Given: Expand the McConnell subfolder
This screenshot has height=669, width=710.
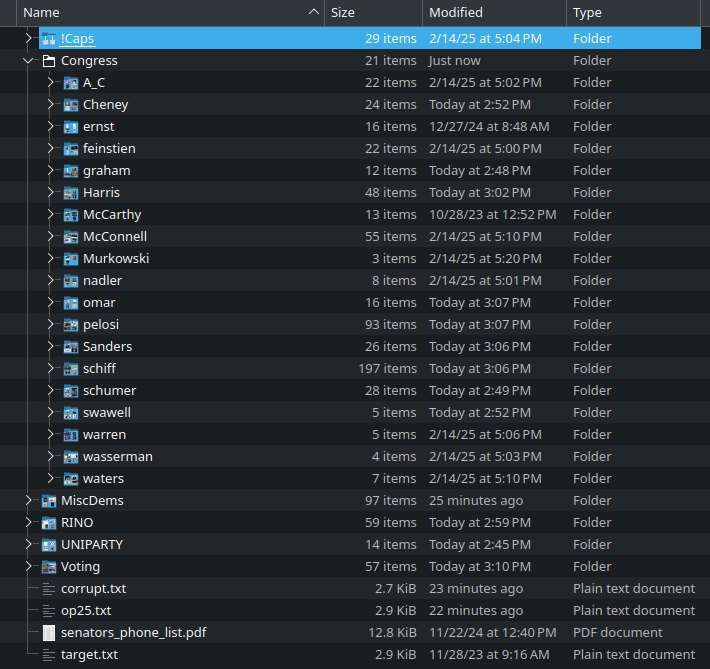Looking at the screenshot, I should (x=51, y=237).
